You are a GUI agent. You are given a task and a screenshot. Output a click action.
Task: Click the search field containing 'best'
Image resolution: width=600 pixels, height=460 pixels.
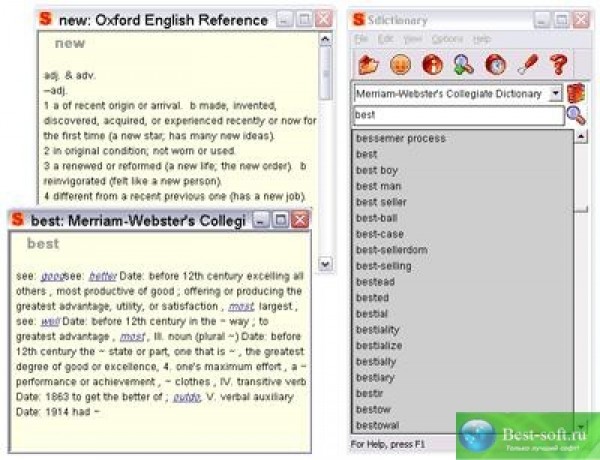click(x=458, y=115)
